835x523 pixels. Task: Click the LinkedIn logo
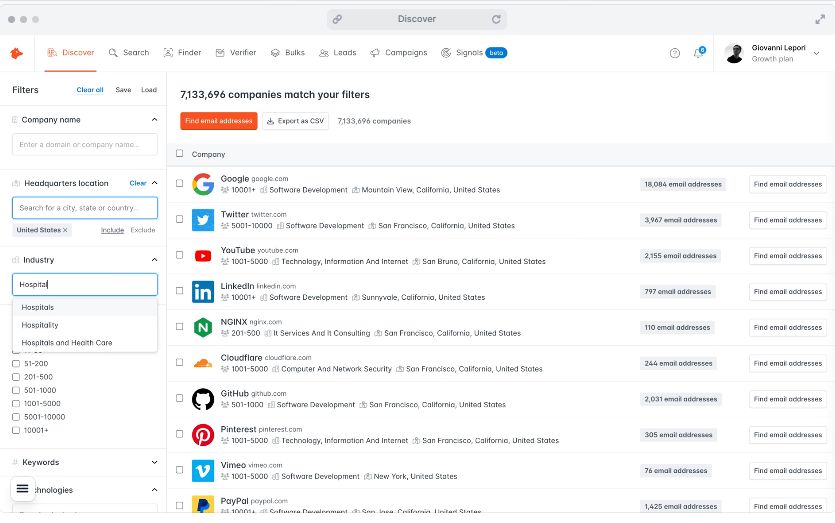coord(203,292)
